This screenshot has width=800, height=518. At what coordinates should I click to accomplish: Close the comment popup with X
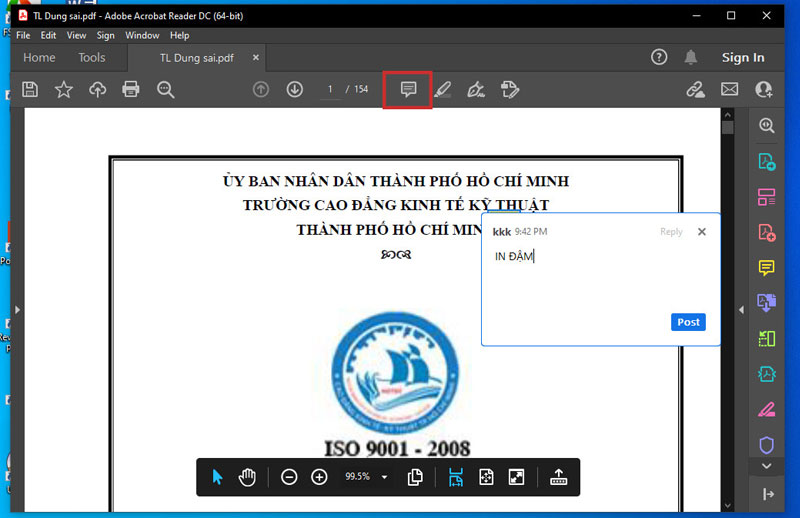(701, 232)
